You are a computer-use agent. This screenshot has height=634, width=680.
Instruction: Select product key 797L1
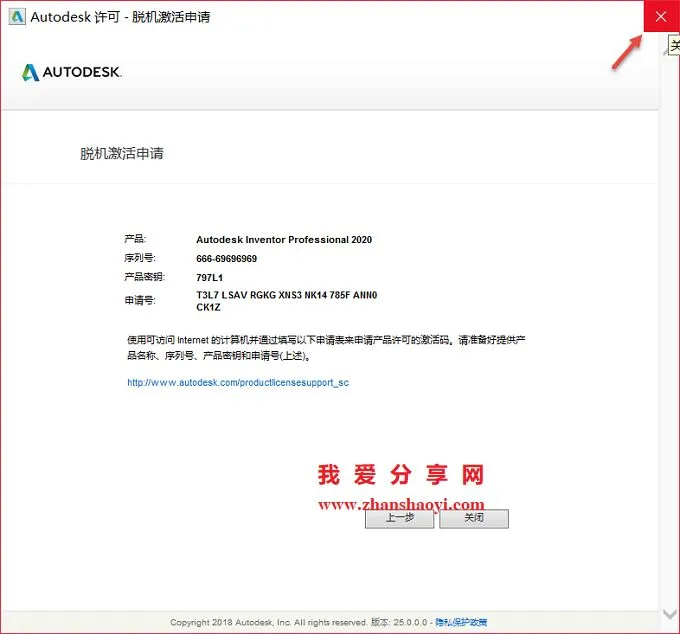click(x=209, y=278)
